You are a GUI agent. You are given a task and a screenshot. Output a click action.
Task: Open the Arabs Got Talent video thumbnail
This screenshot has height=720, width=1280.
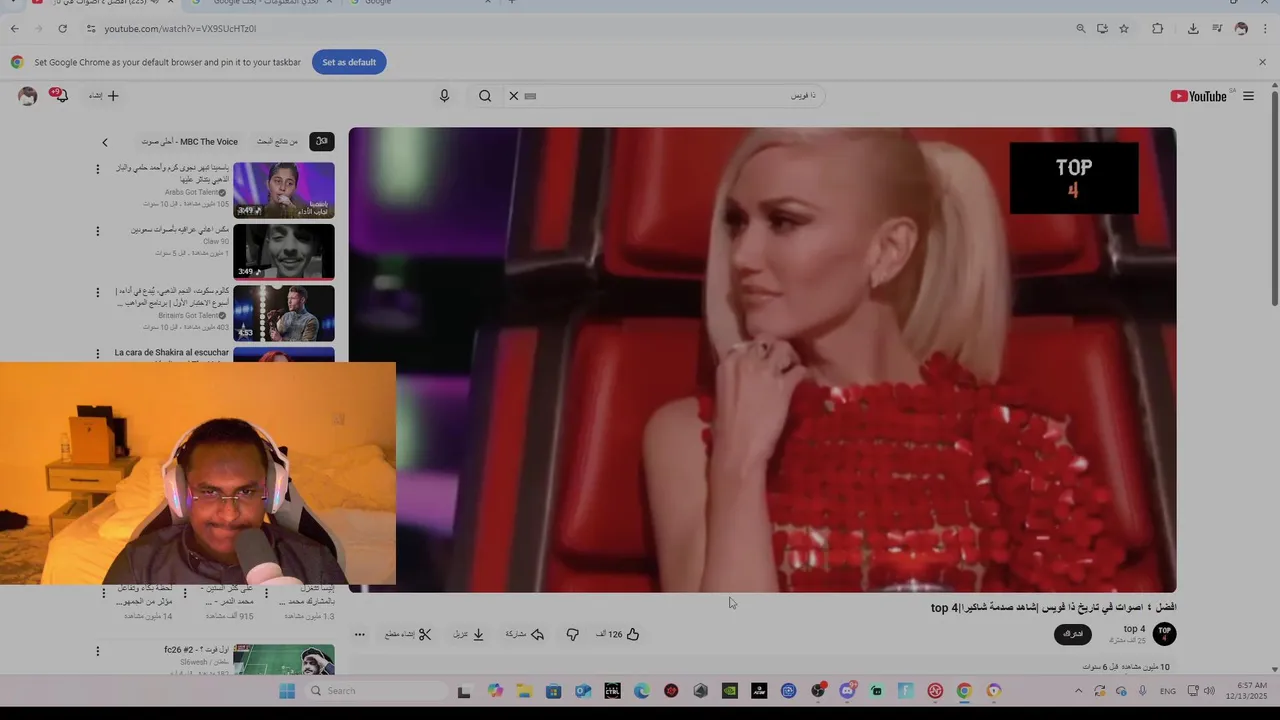point(284,190)
